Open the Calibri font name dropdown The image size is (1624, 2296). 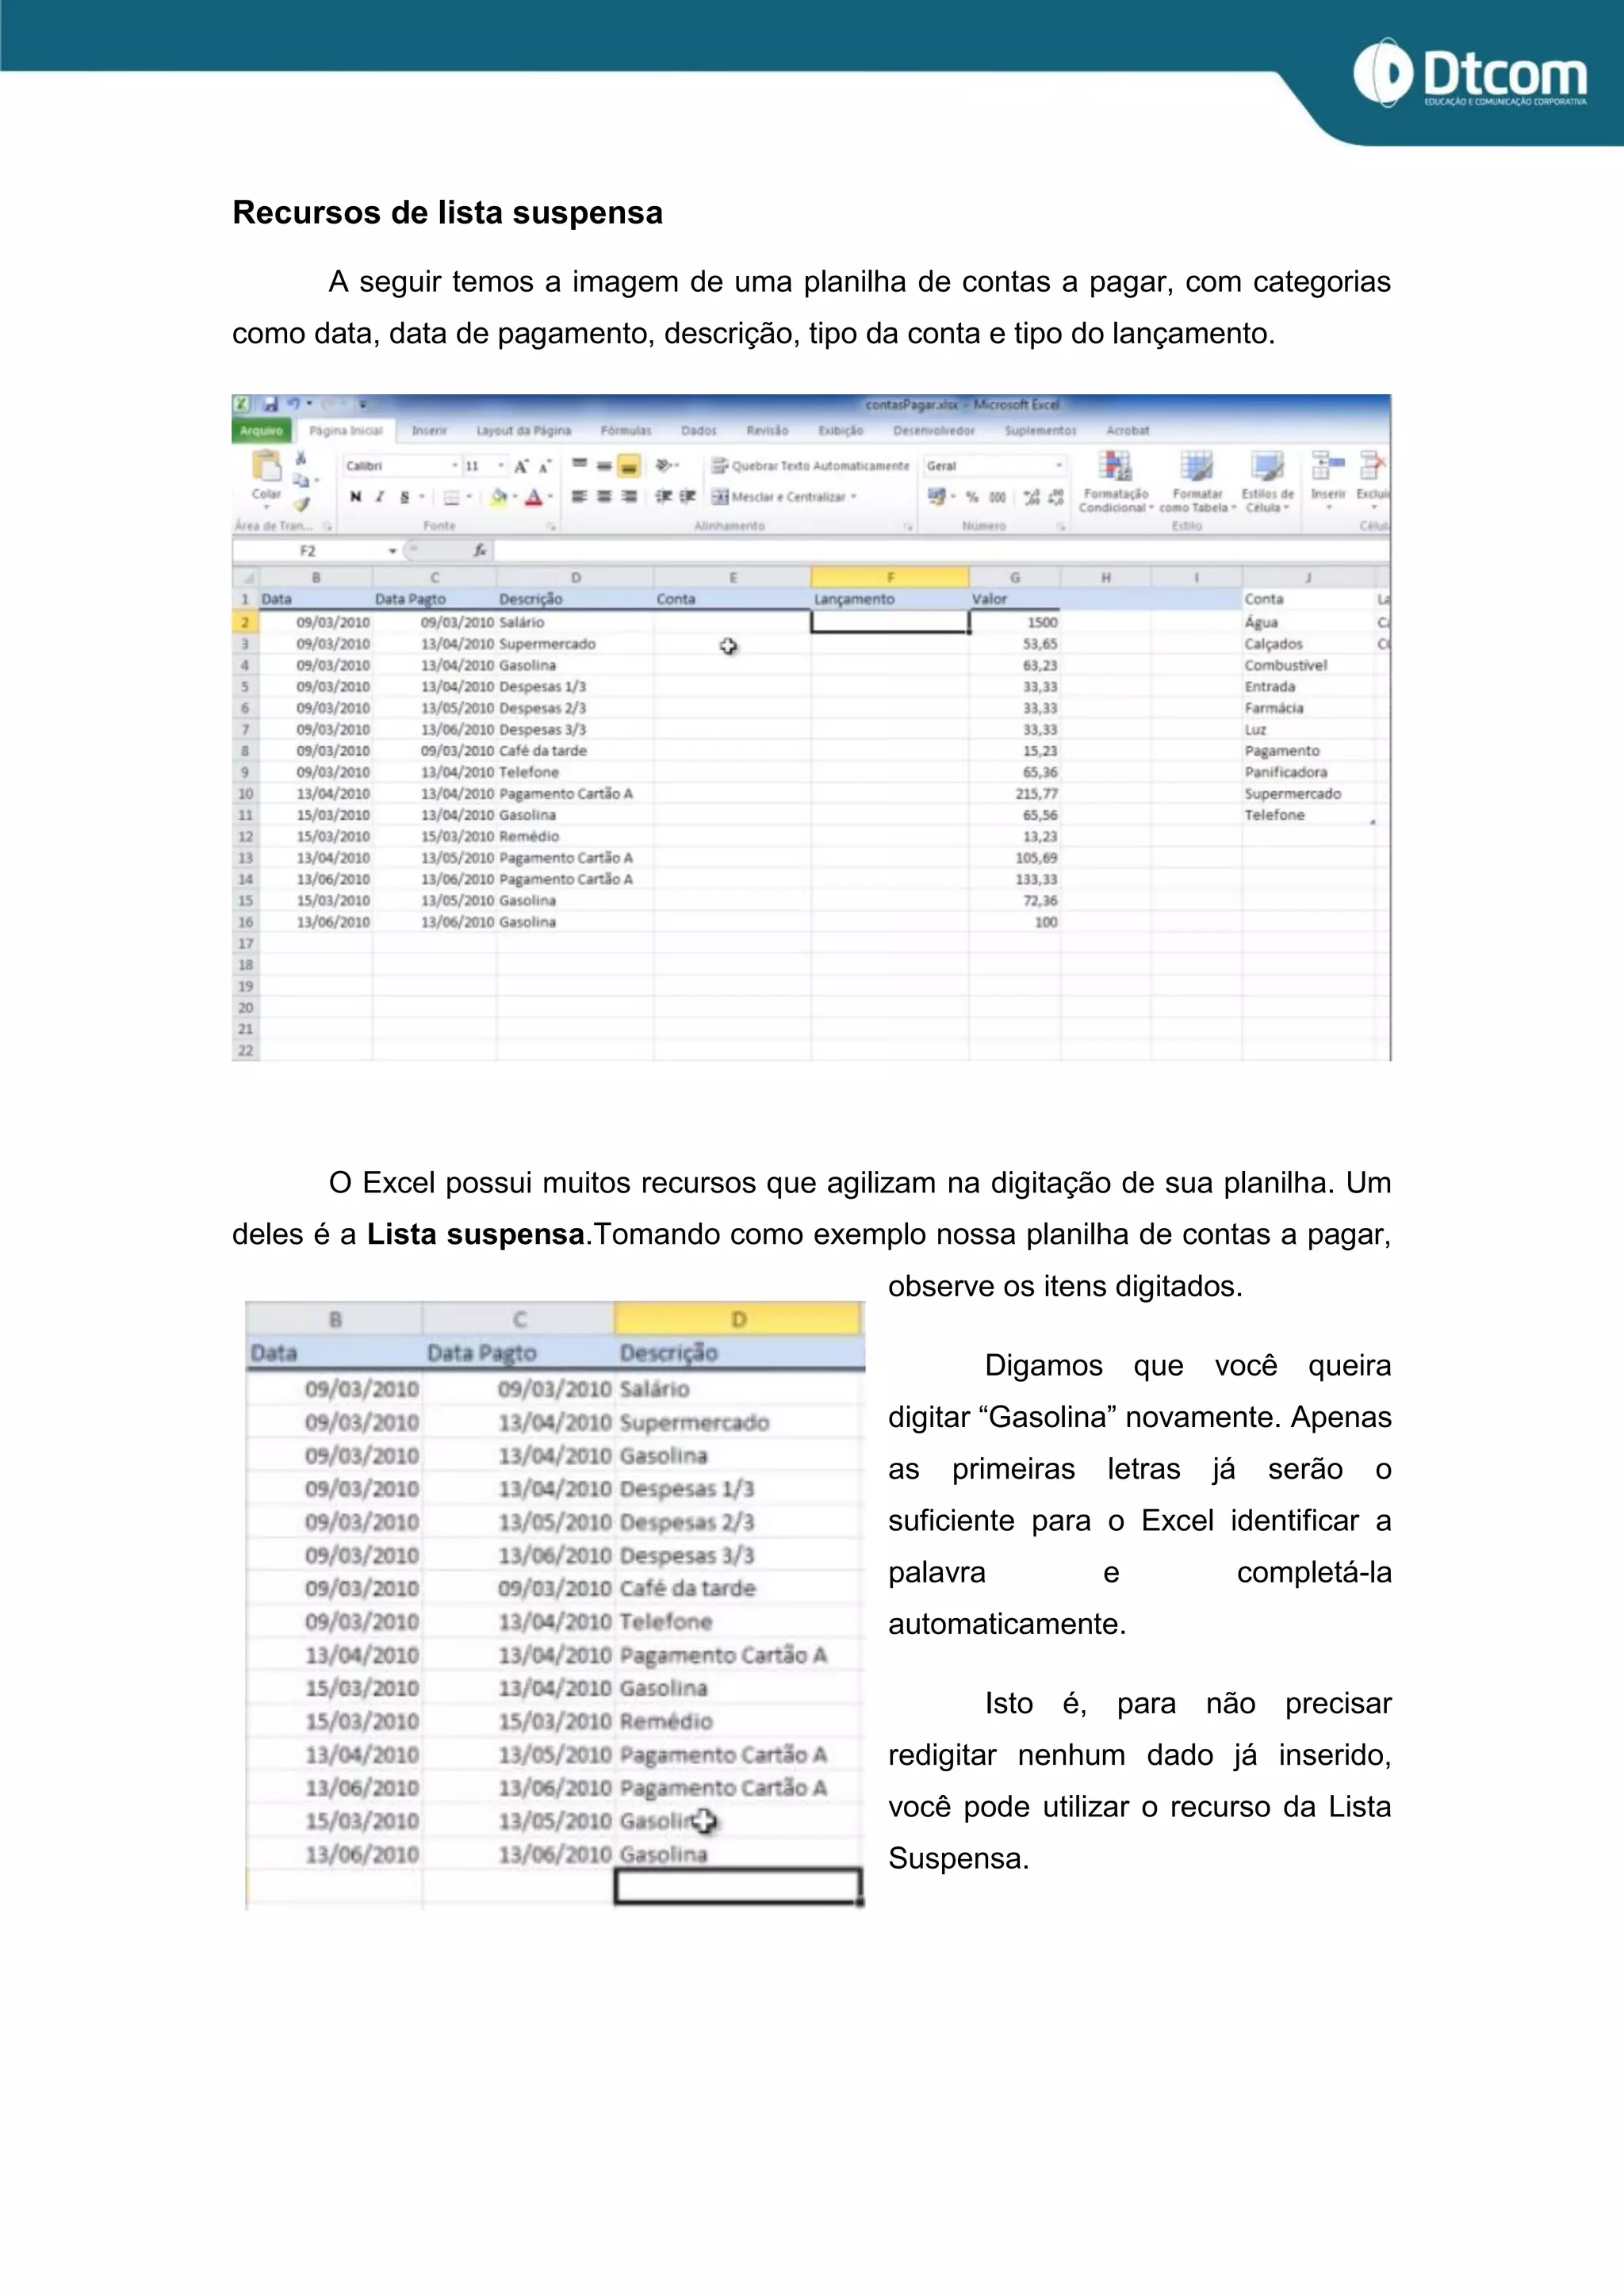point(454,466)
